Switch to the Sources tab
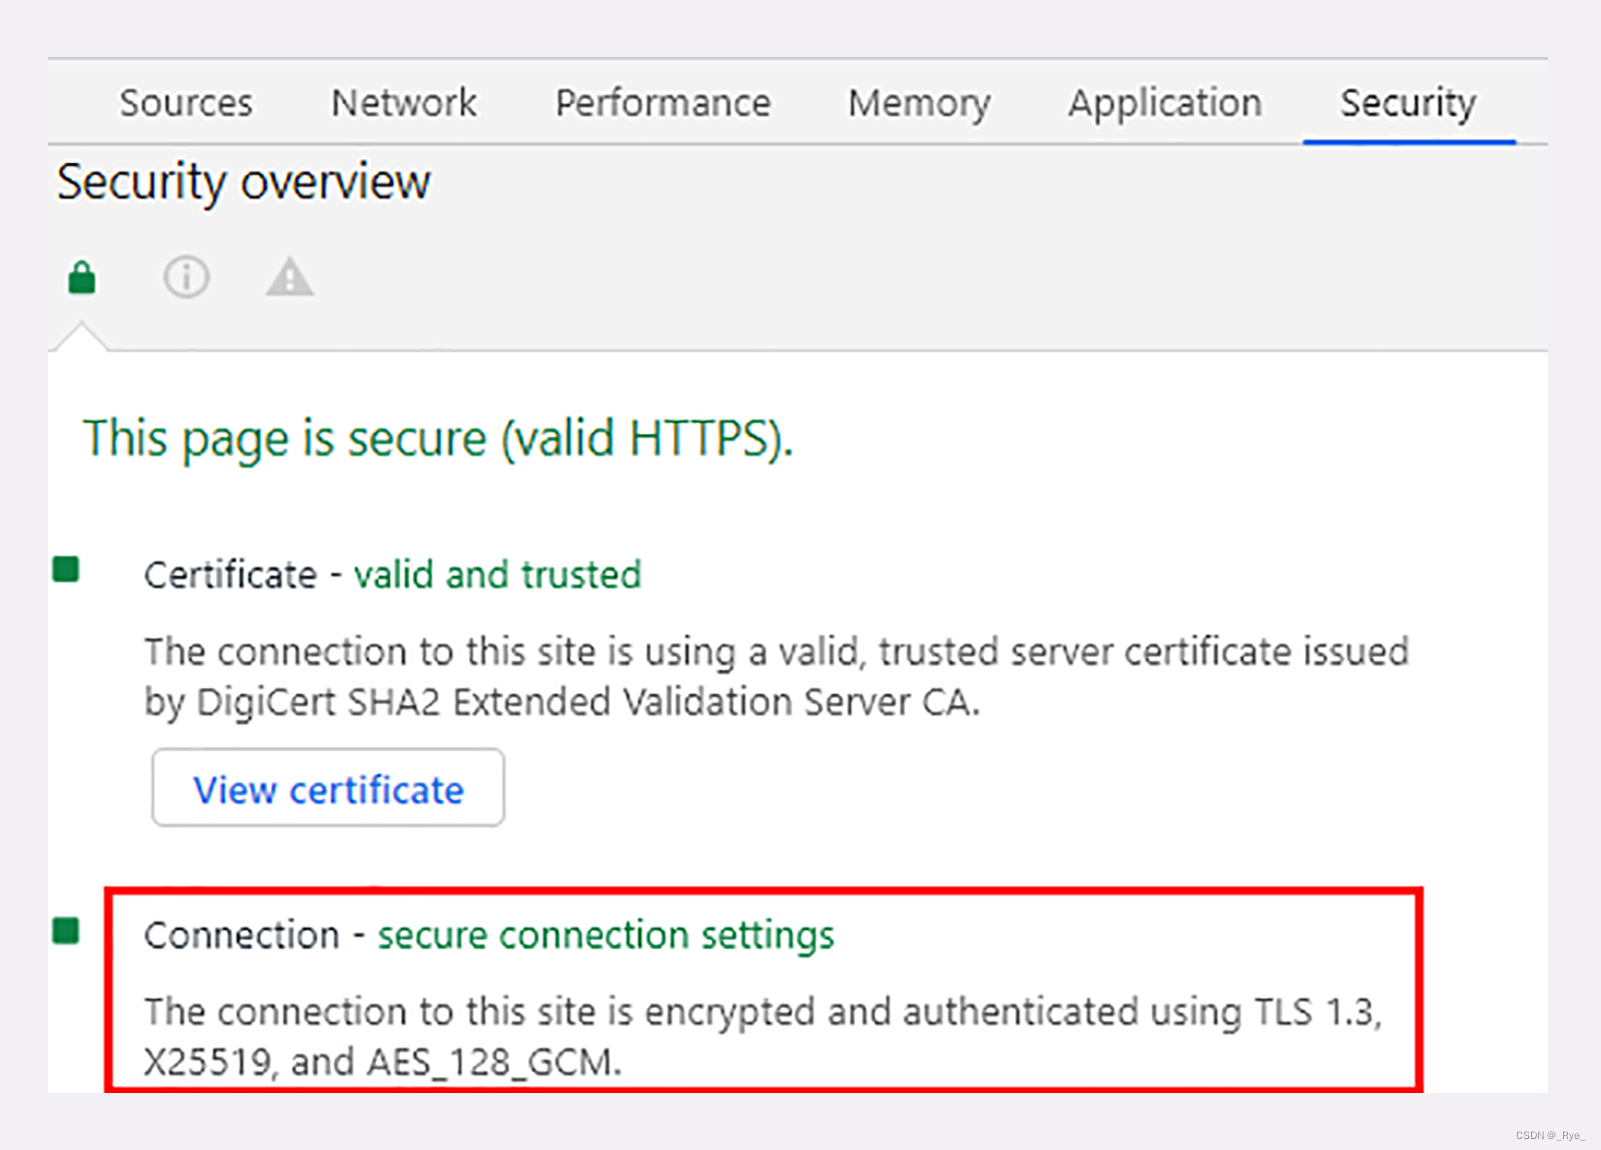 tap(186, 103)
